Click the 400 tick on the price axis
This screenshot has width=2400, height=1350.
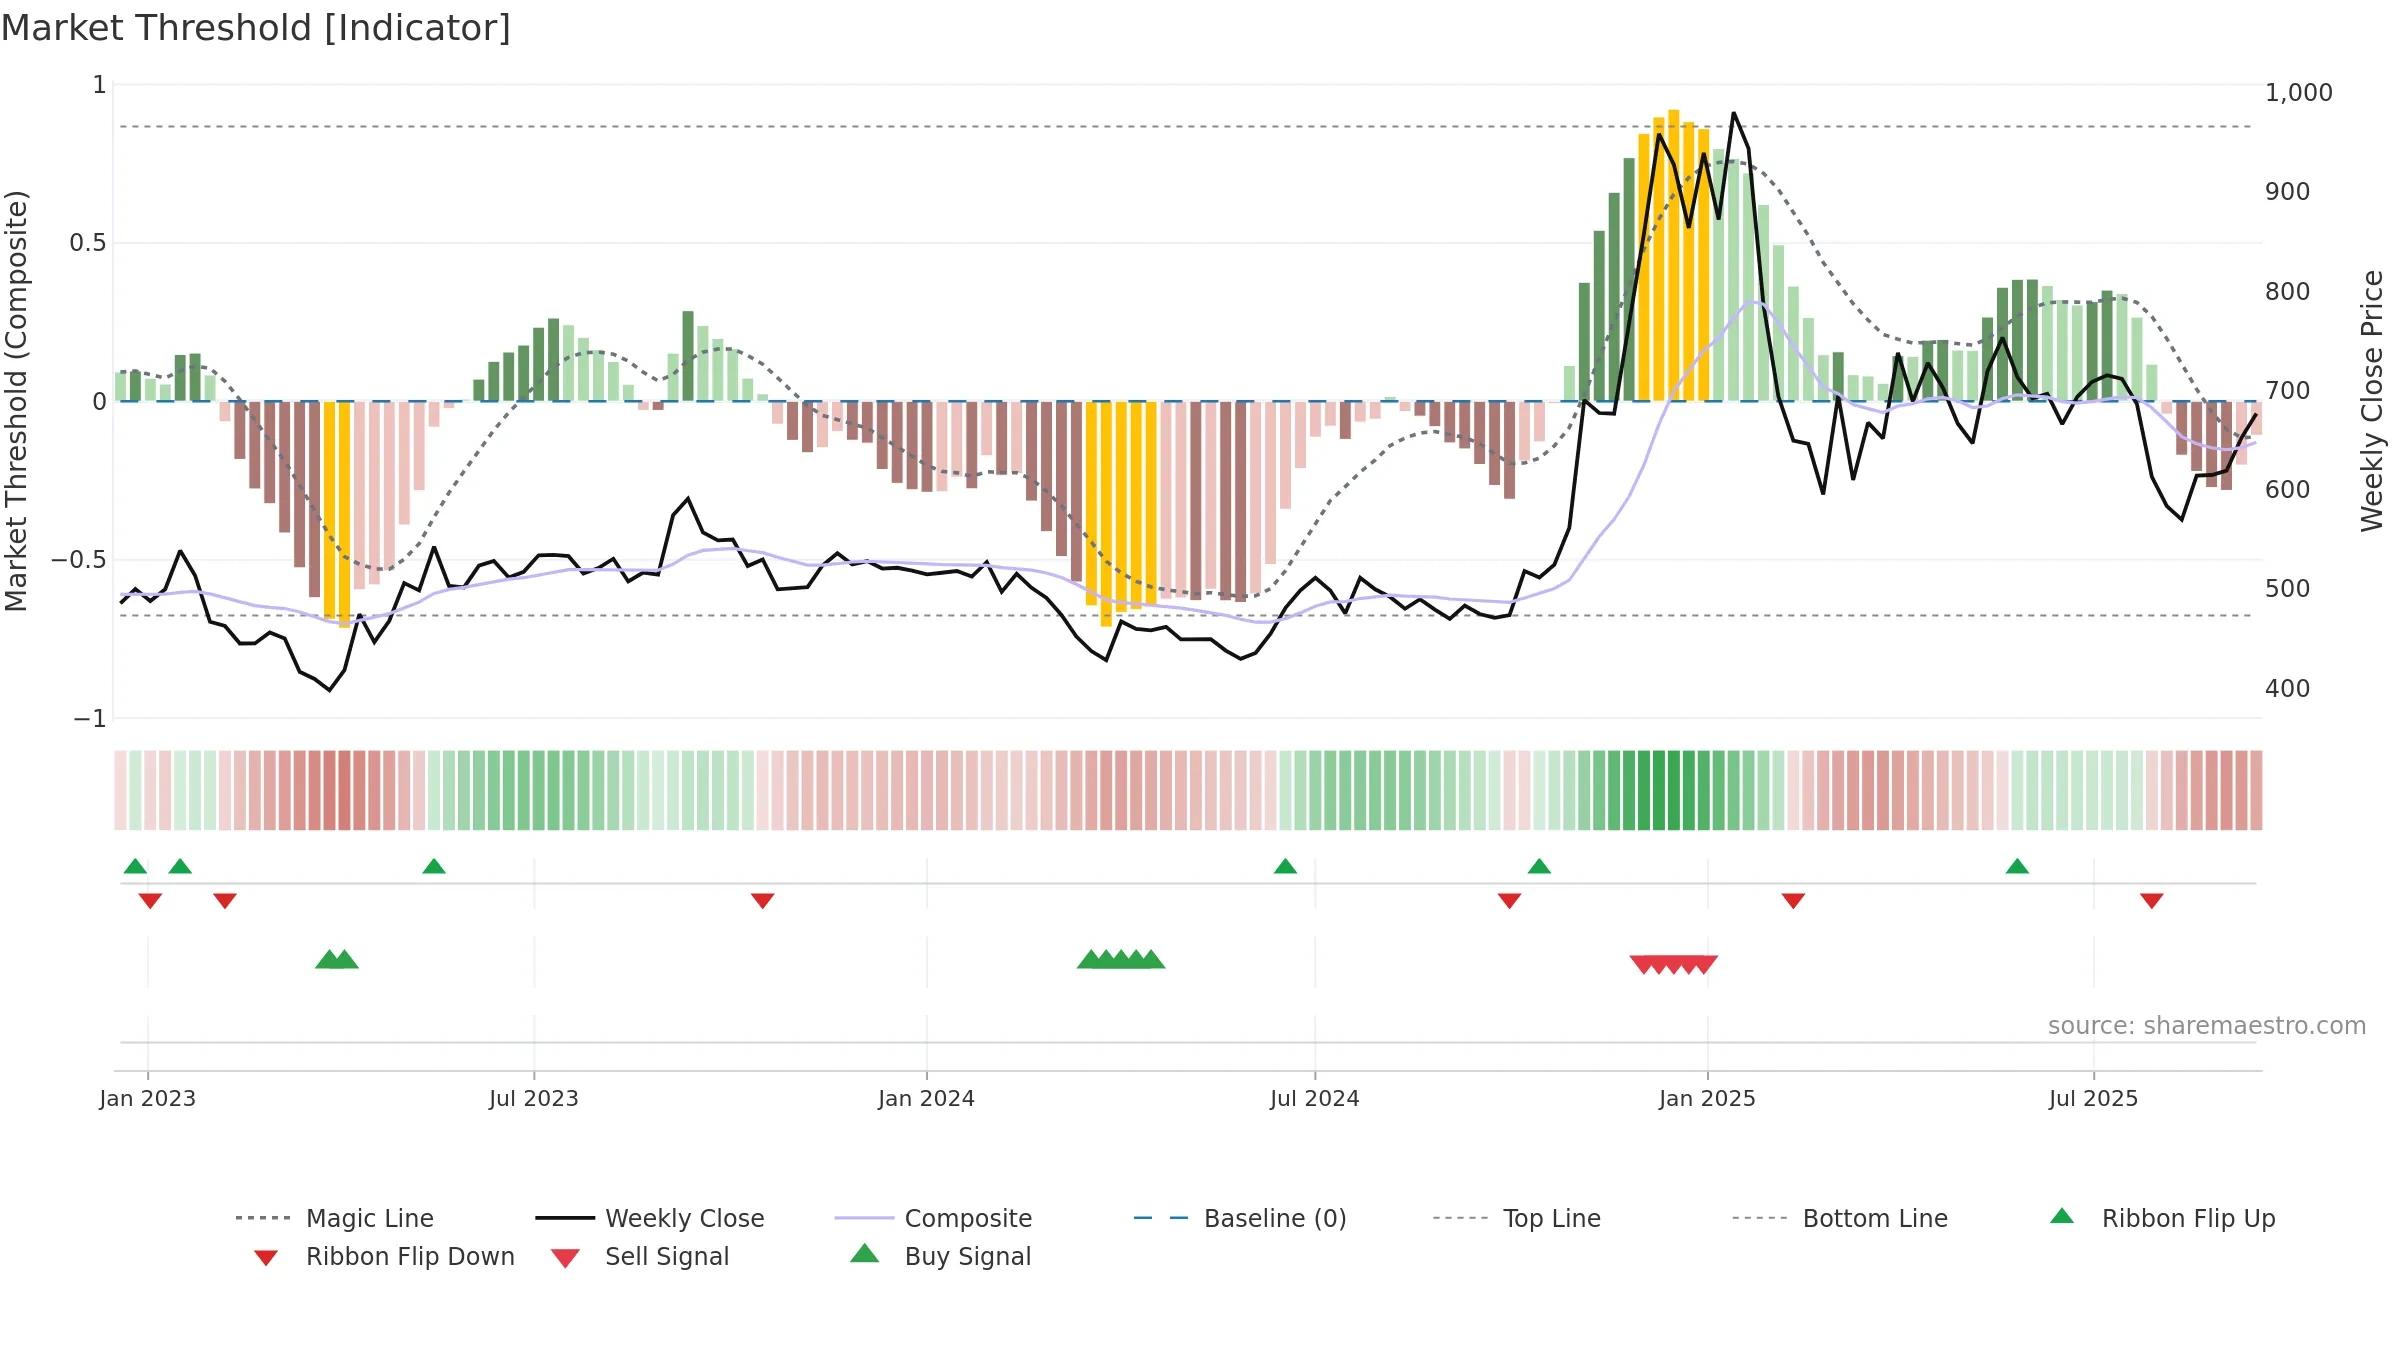click(2288, 689)
